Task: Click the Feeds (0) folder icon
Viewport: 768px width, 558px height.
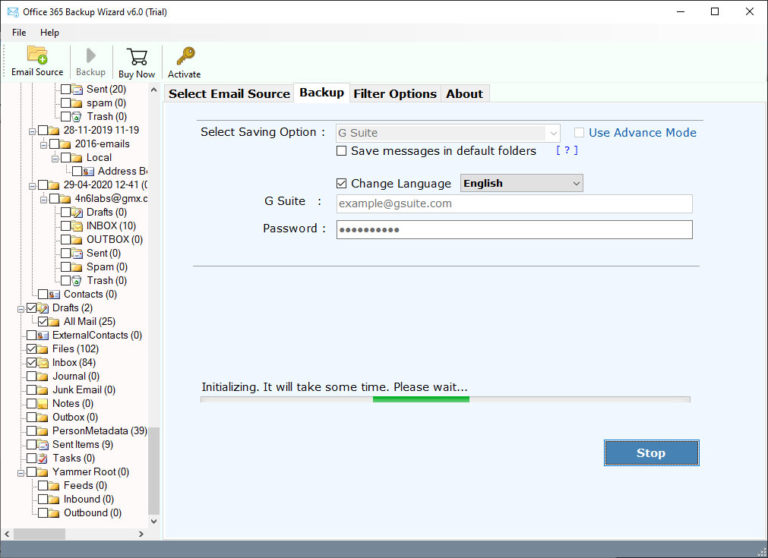Action: pyautogui.click(x=54, y=486)
